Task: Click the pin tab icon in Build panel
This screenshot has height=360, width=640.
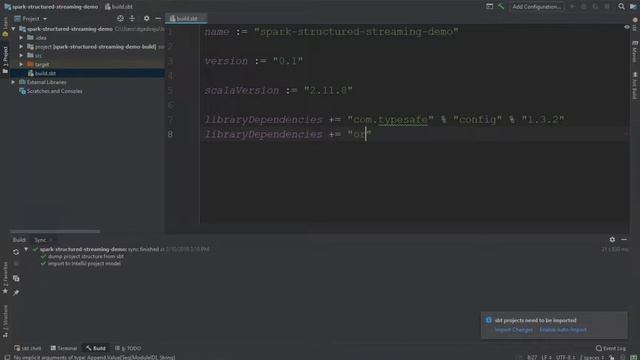Action: click(x=16, y=293)
